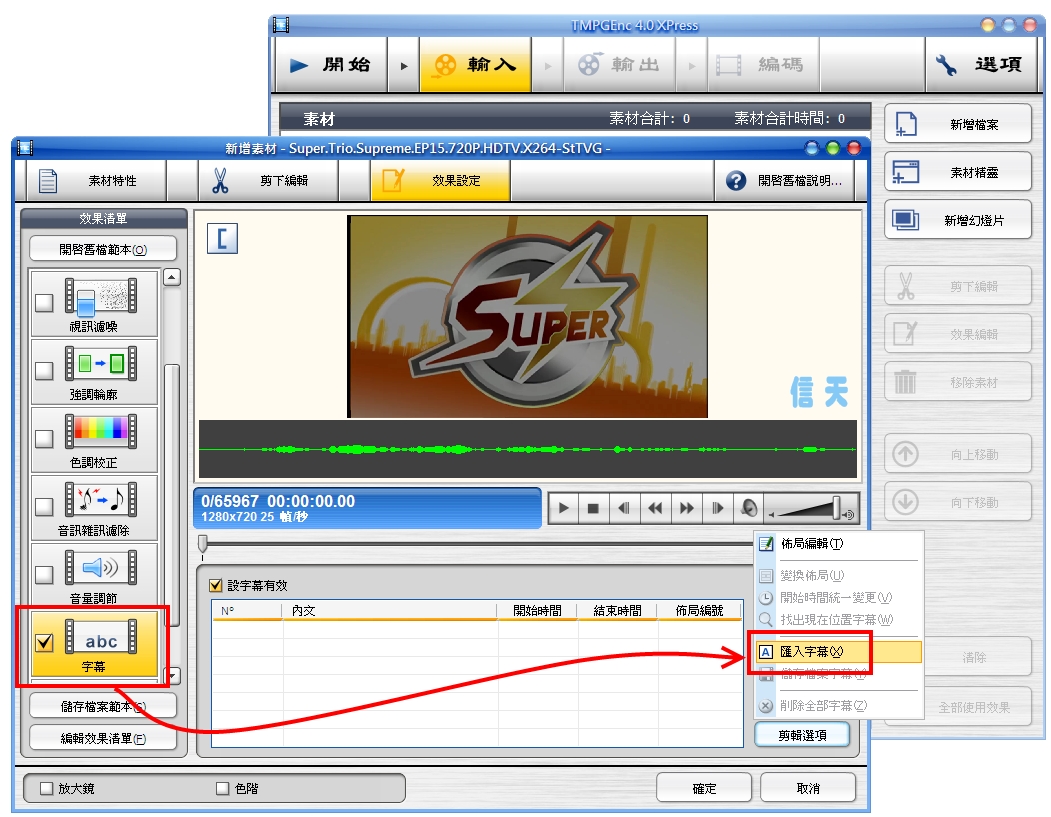This screenshot has height=817, width=1051.
Task: Select the 音訊雜訊濾除 audio noise filter icon
Action: coord(101,499)
